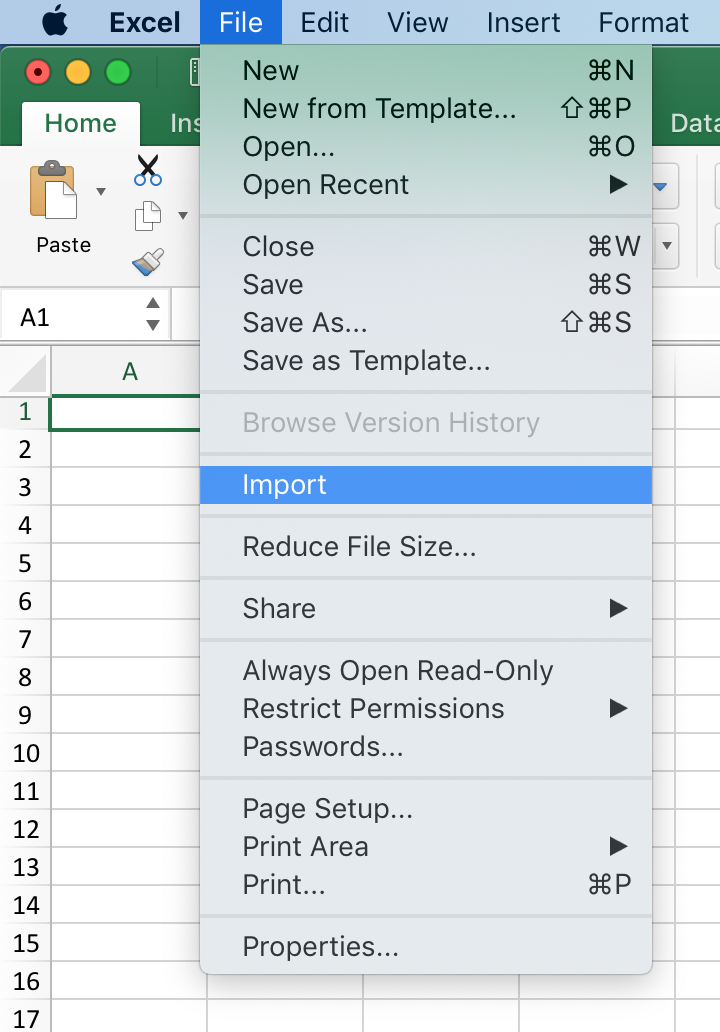Select the Format Painter brush icon
Screen dimensions: 720x1032
[148, 261]
